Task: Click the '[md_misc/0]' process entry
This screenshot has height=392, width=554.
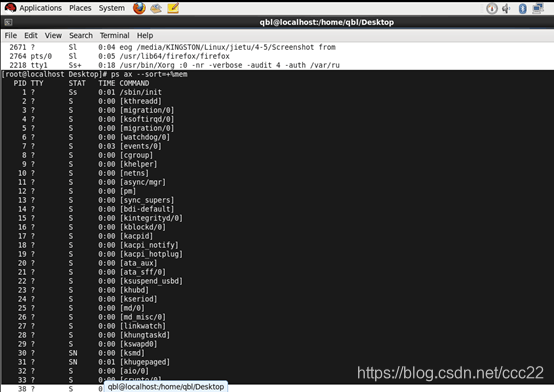Action: [143, 317]
